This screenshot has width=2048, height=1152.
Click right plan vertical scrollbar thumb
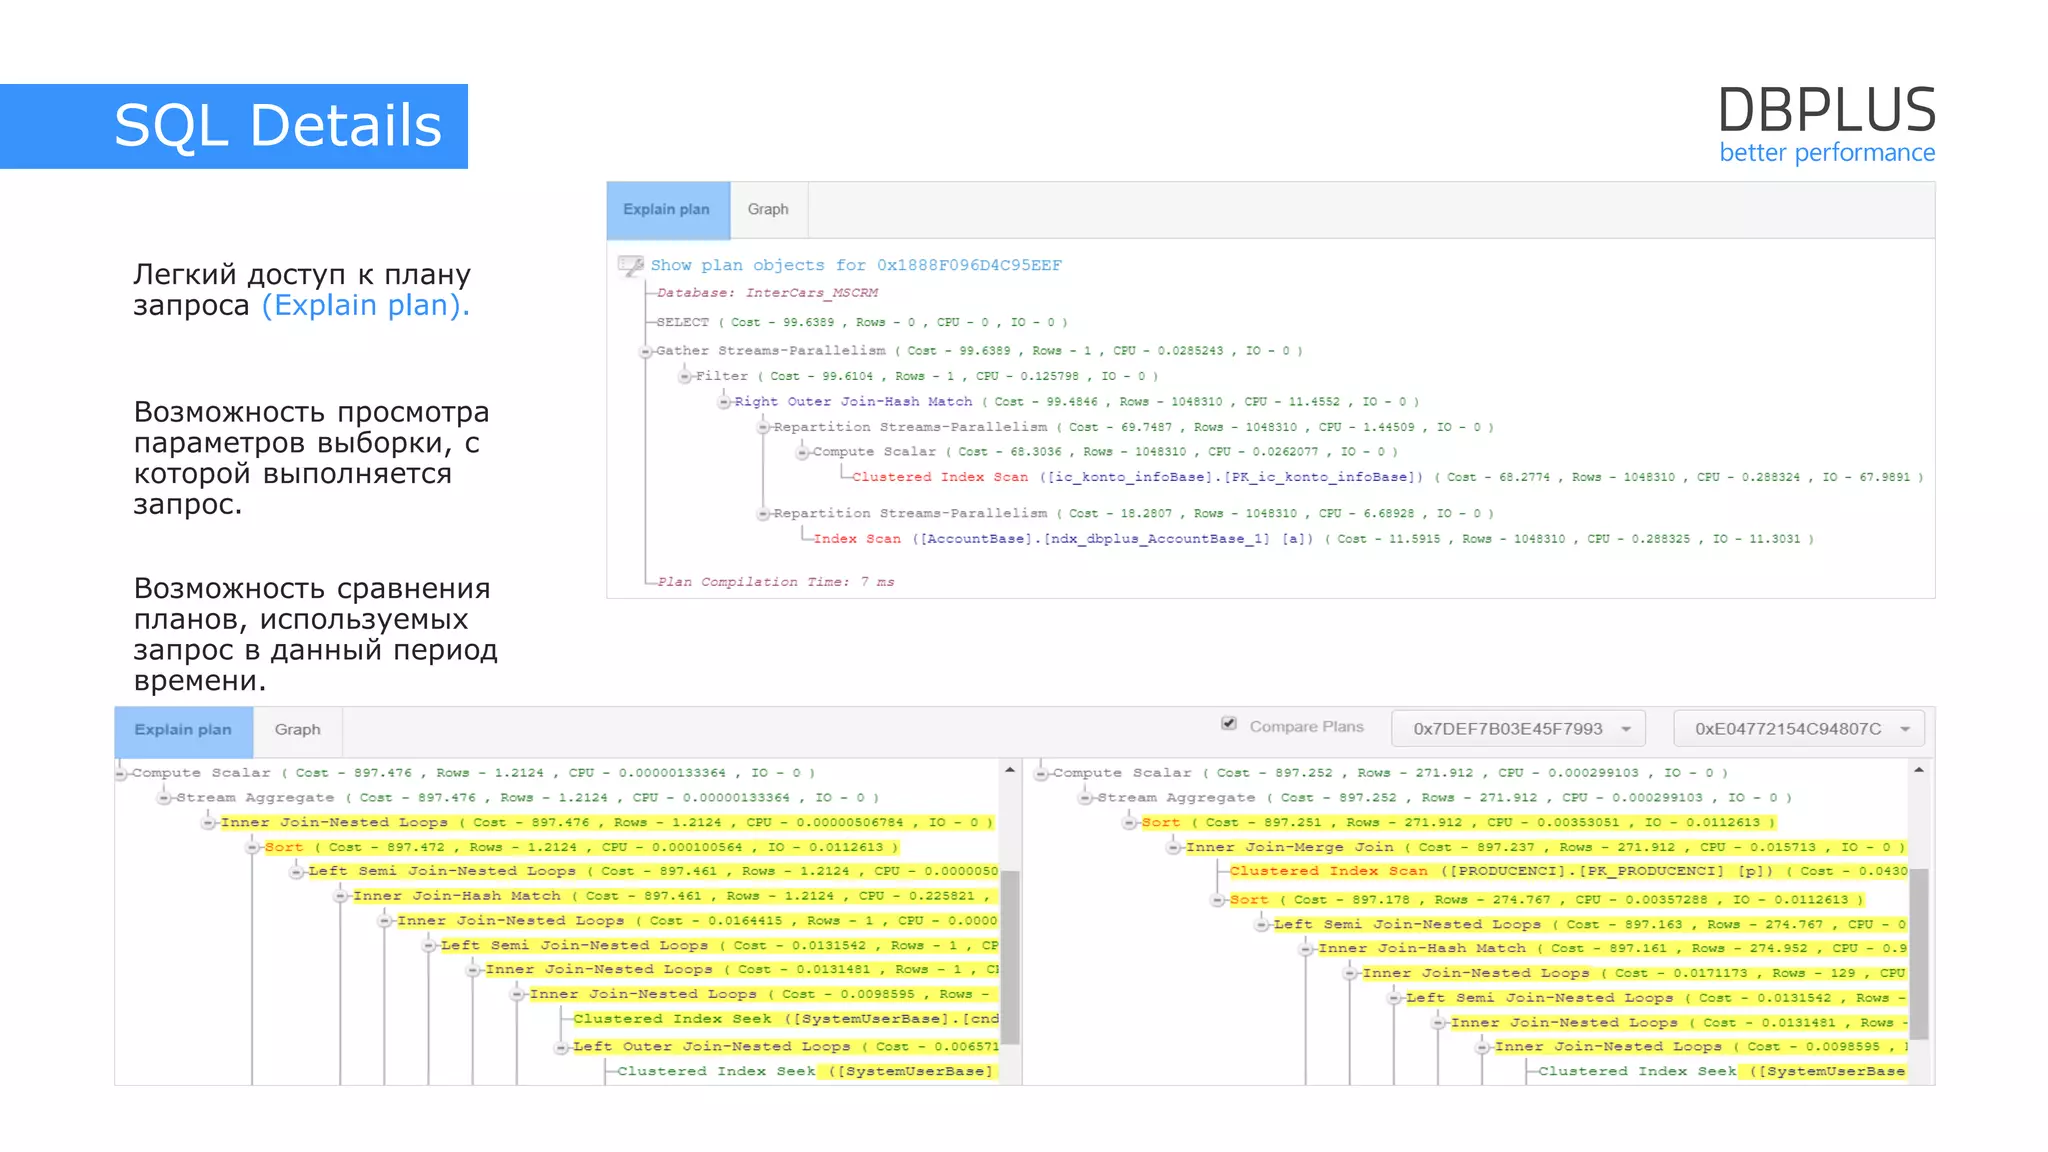pyautogui.click(x=1919, y=954)
